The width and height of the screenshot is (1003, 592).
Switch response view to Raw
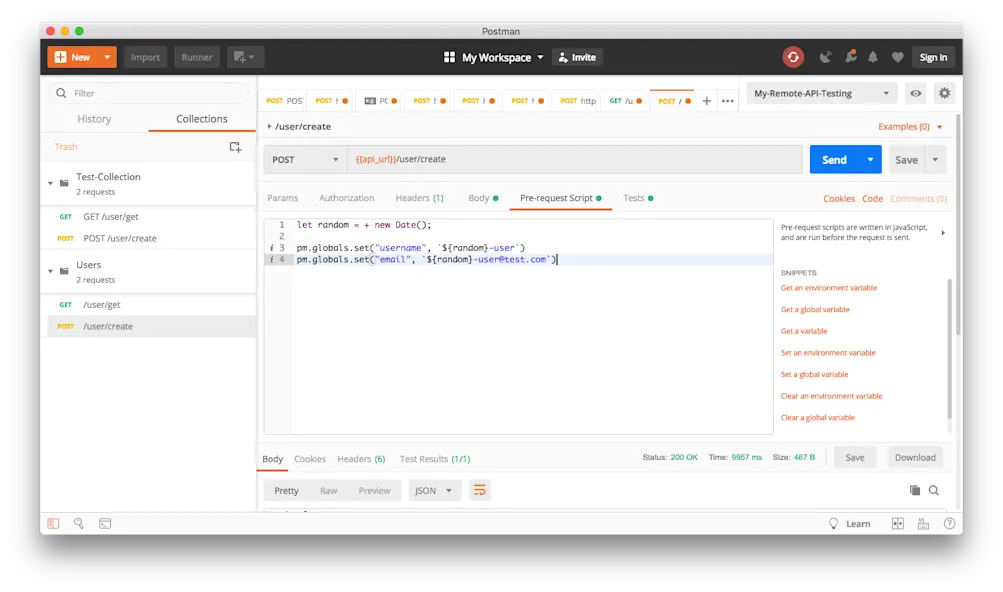tap(328, 490)
